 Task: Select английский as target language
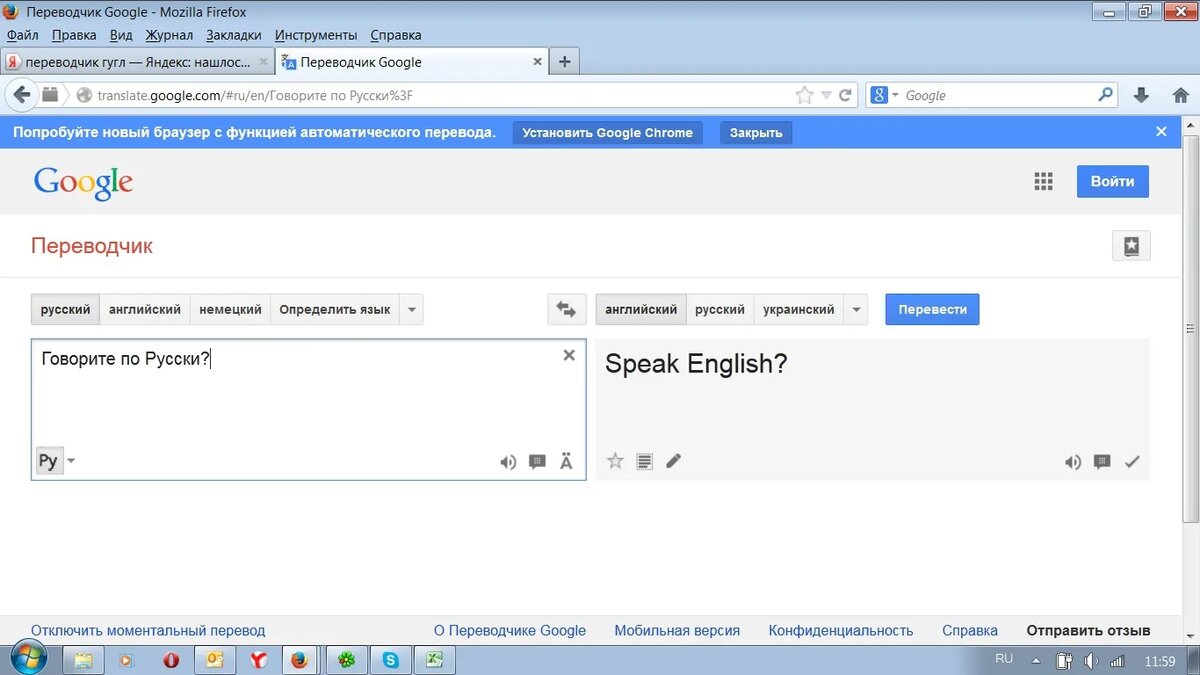tap(641, 310)
